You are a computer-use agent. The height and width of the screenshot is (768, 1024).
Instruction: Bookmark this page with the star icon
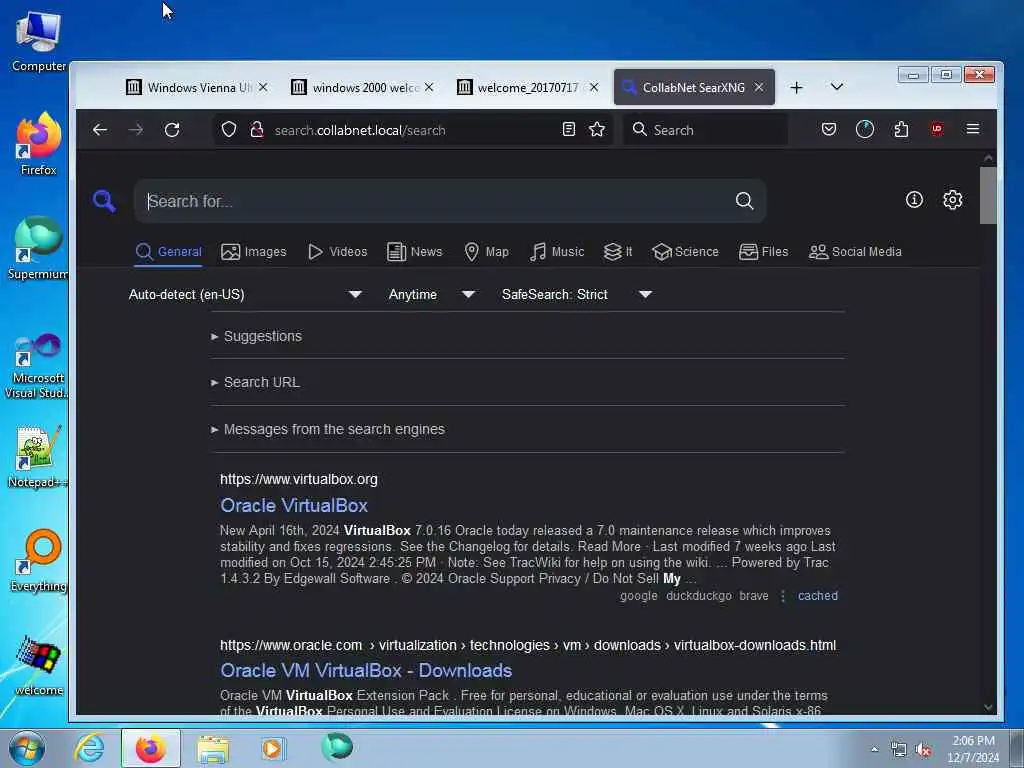(x=597, y=129)
